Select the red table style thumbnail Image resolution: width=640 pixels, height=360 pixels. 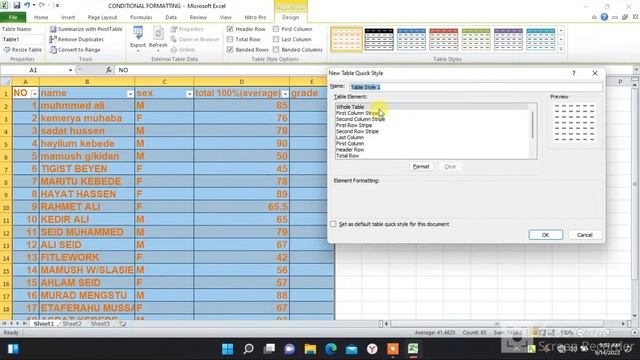pyautogui.click(x=444, y=40)
